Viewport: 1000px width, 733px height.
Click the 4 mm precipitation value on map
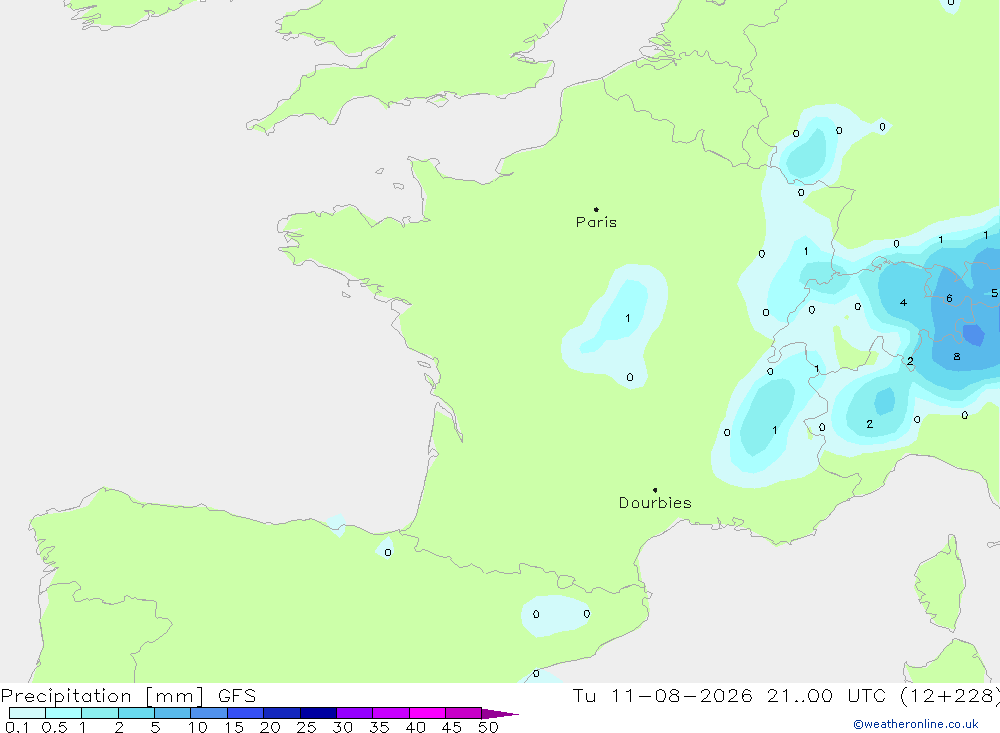(x=903, y=302)
